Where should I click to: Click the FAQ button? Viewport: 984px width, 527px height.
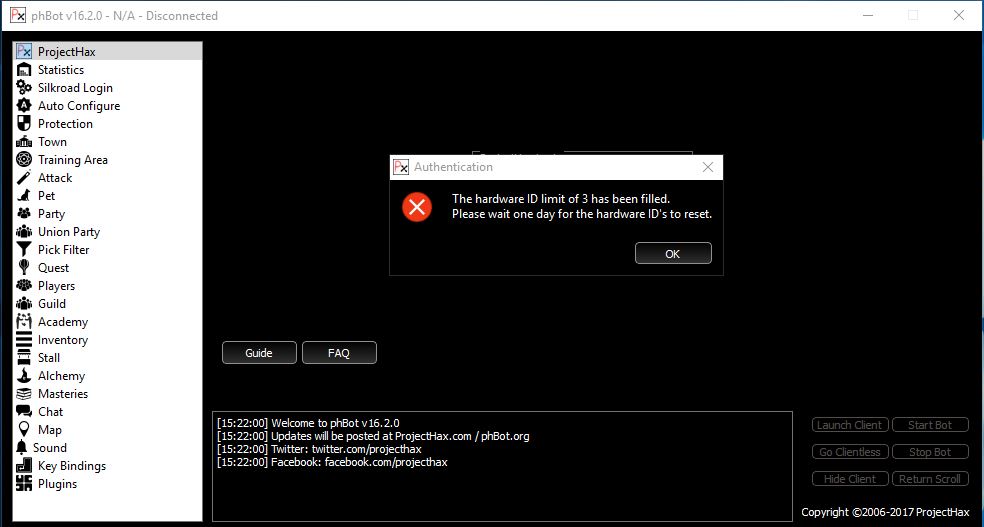[x=339, y=353]
